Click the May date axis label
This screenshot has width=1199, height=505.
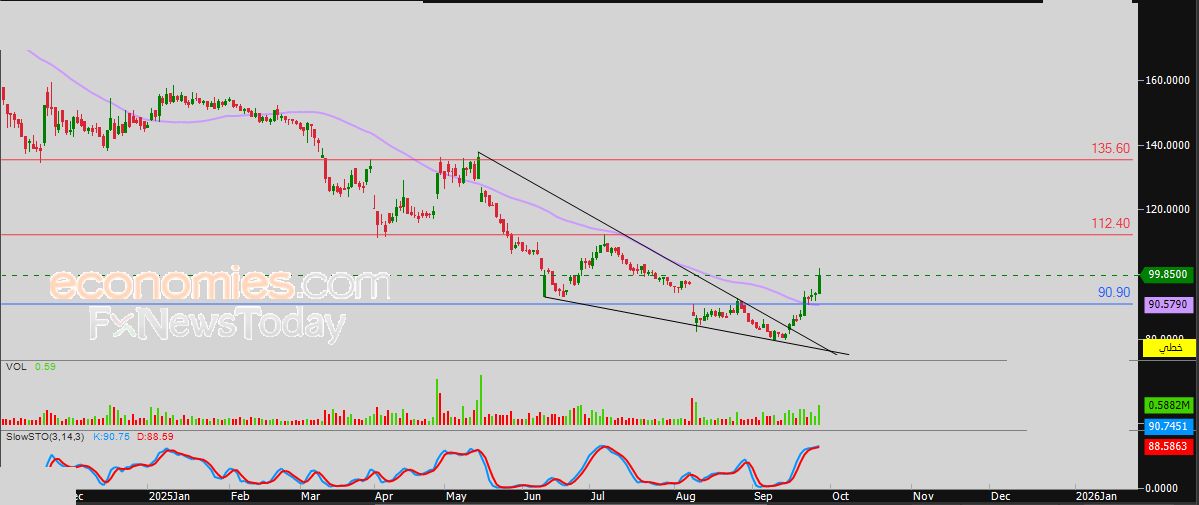(x=456, y=497)
